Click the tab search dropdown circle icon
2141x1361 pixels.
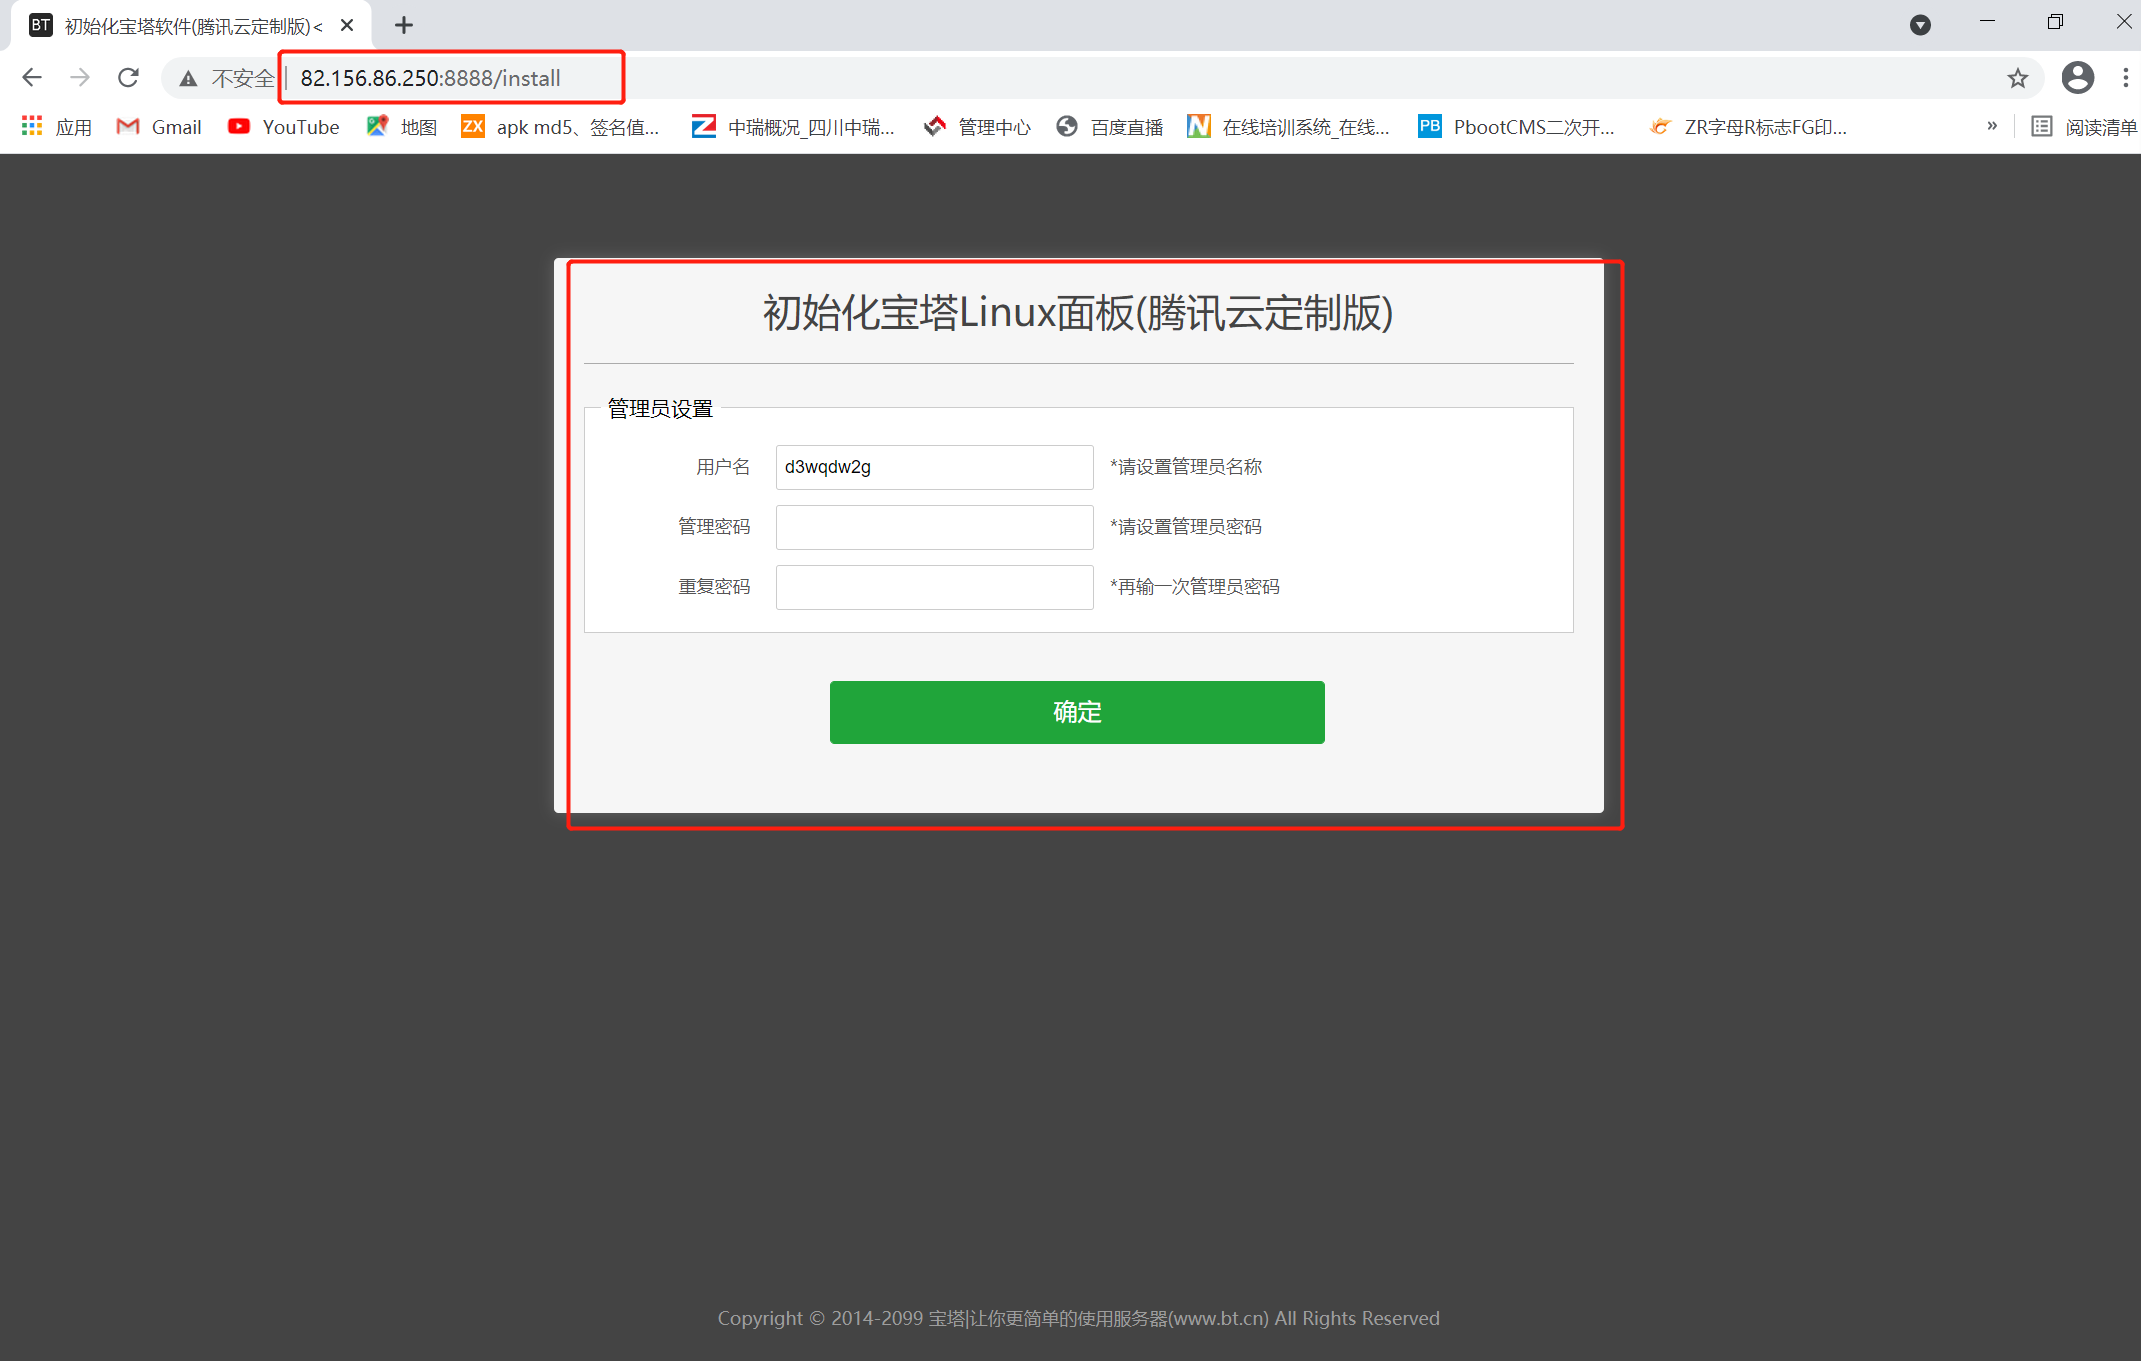click(1920, 25)
